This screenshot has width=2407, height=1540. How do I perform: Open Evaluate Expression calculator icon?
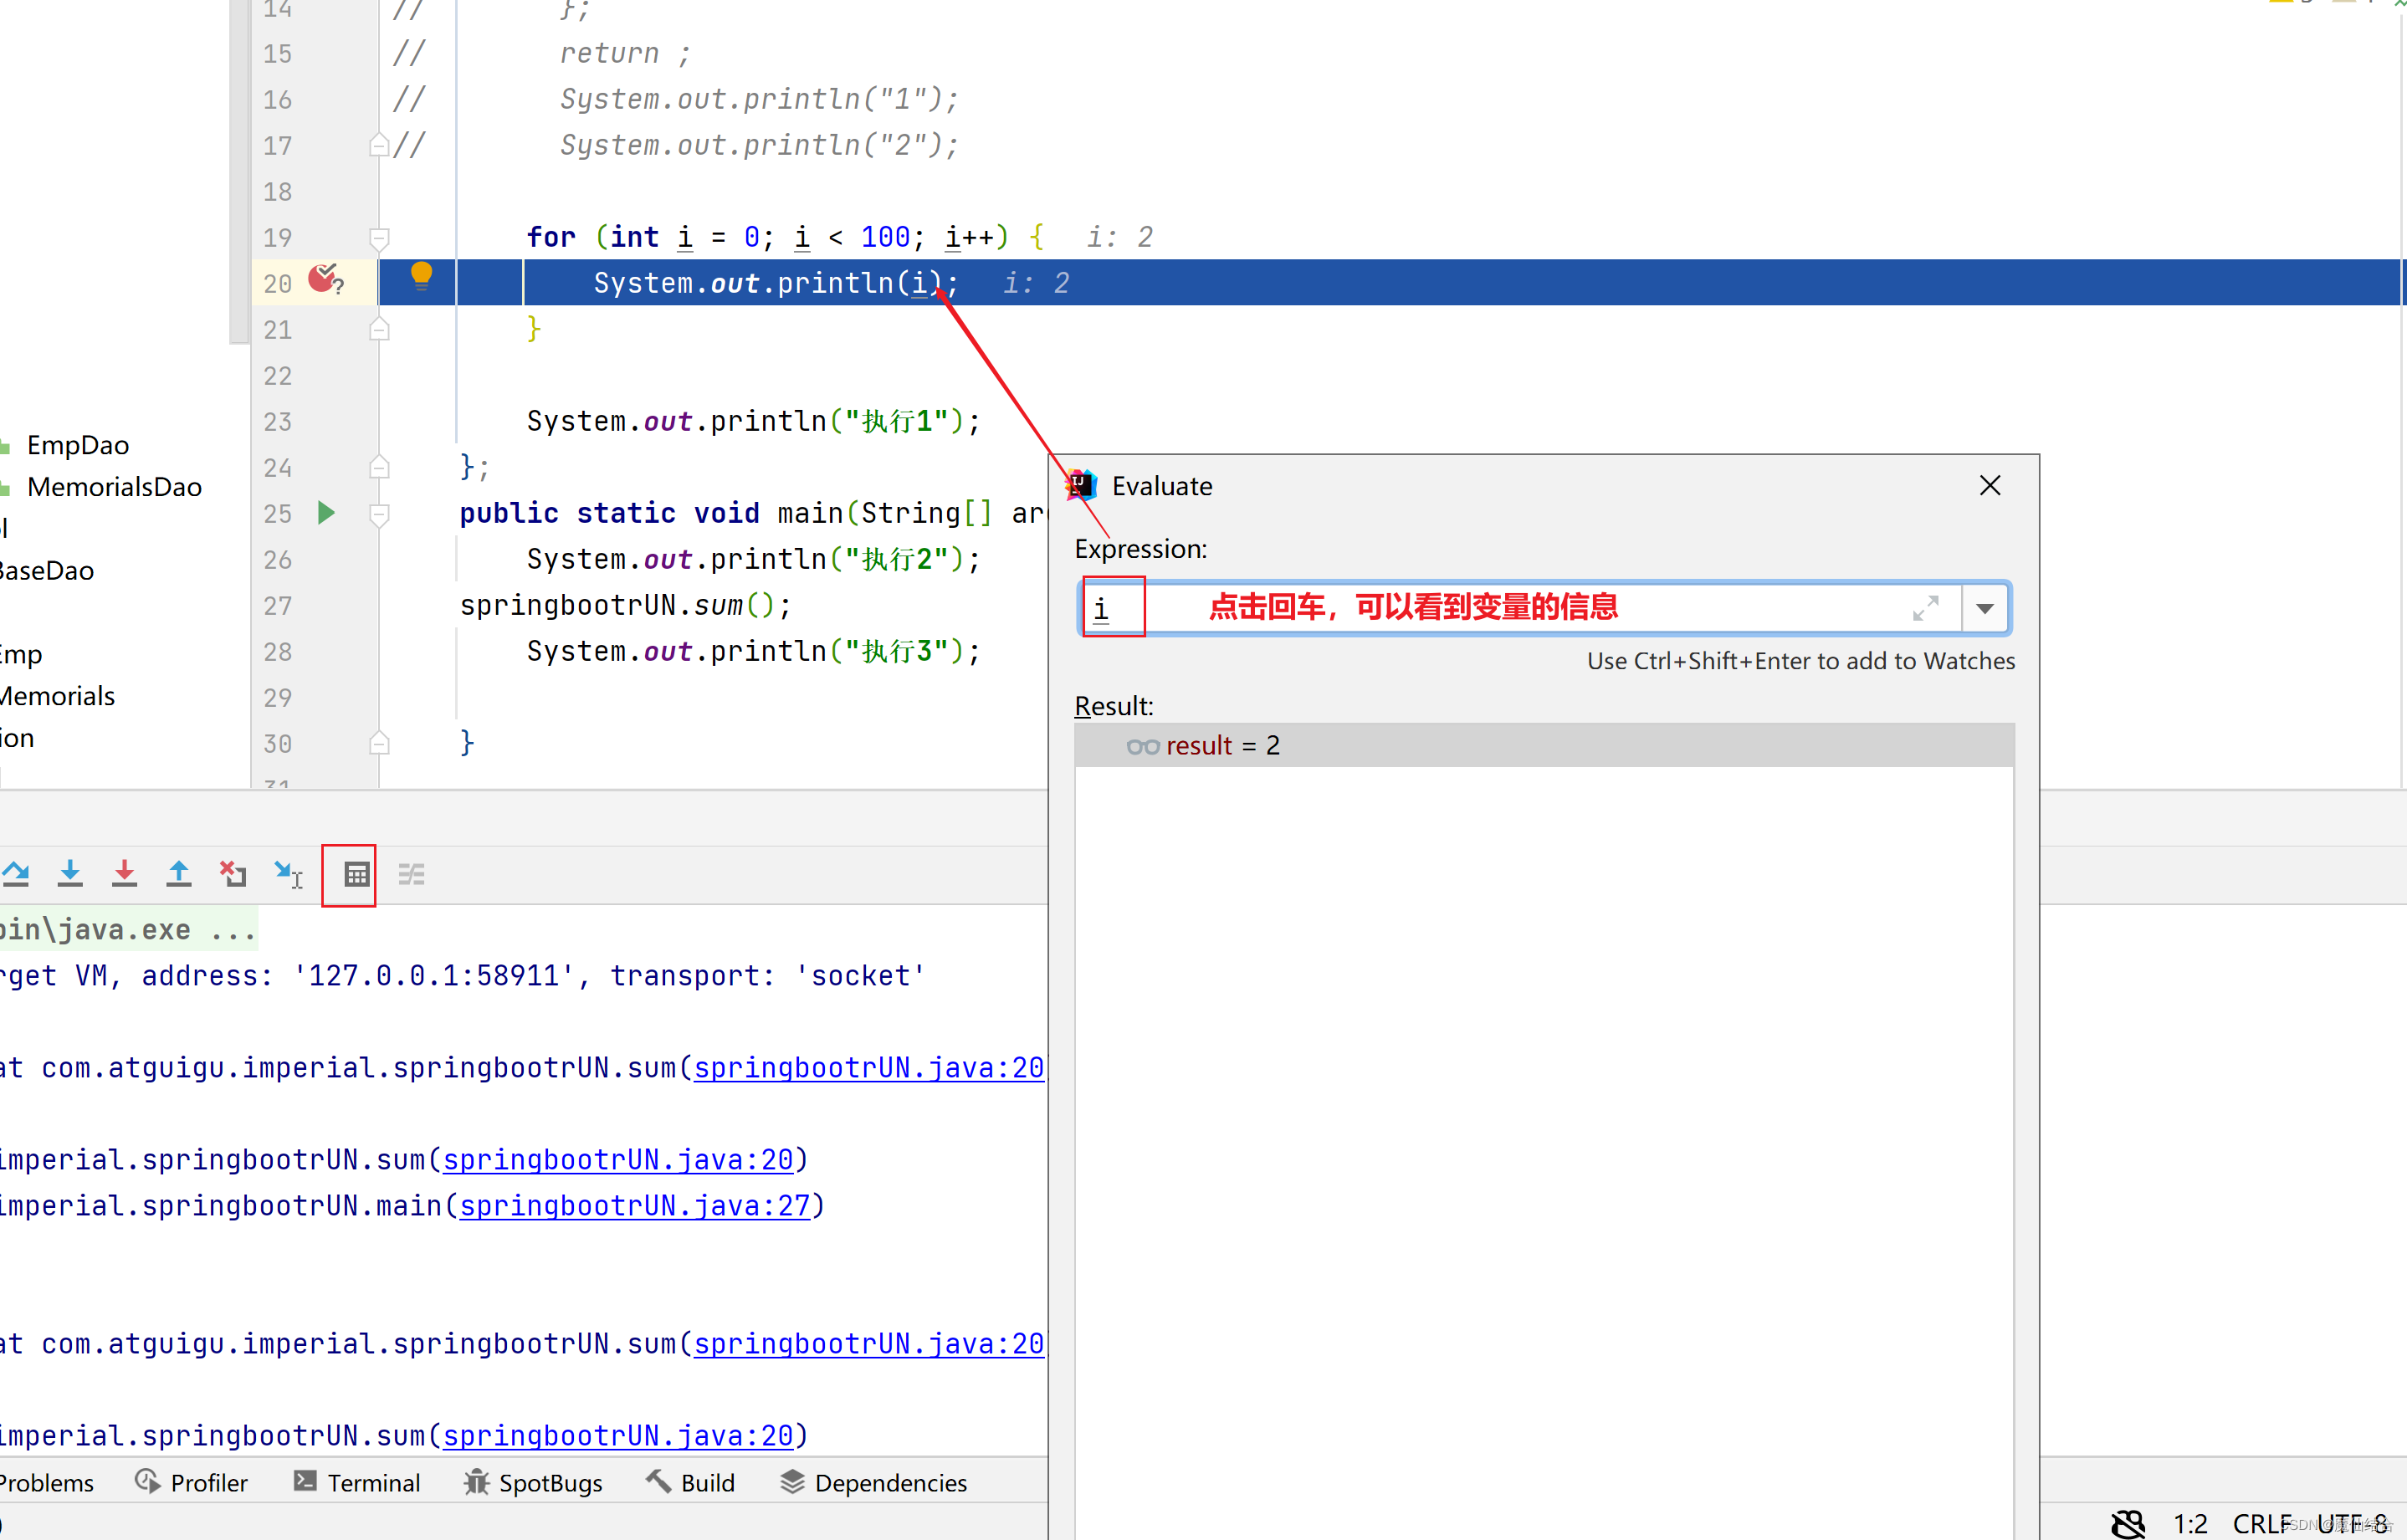point(357,875)
